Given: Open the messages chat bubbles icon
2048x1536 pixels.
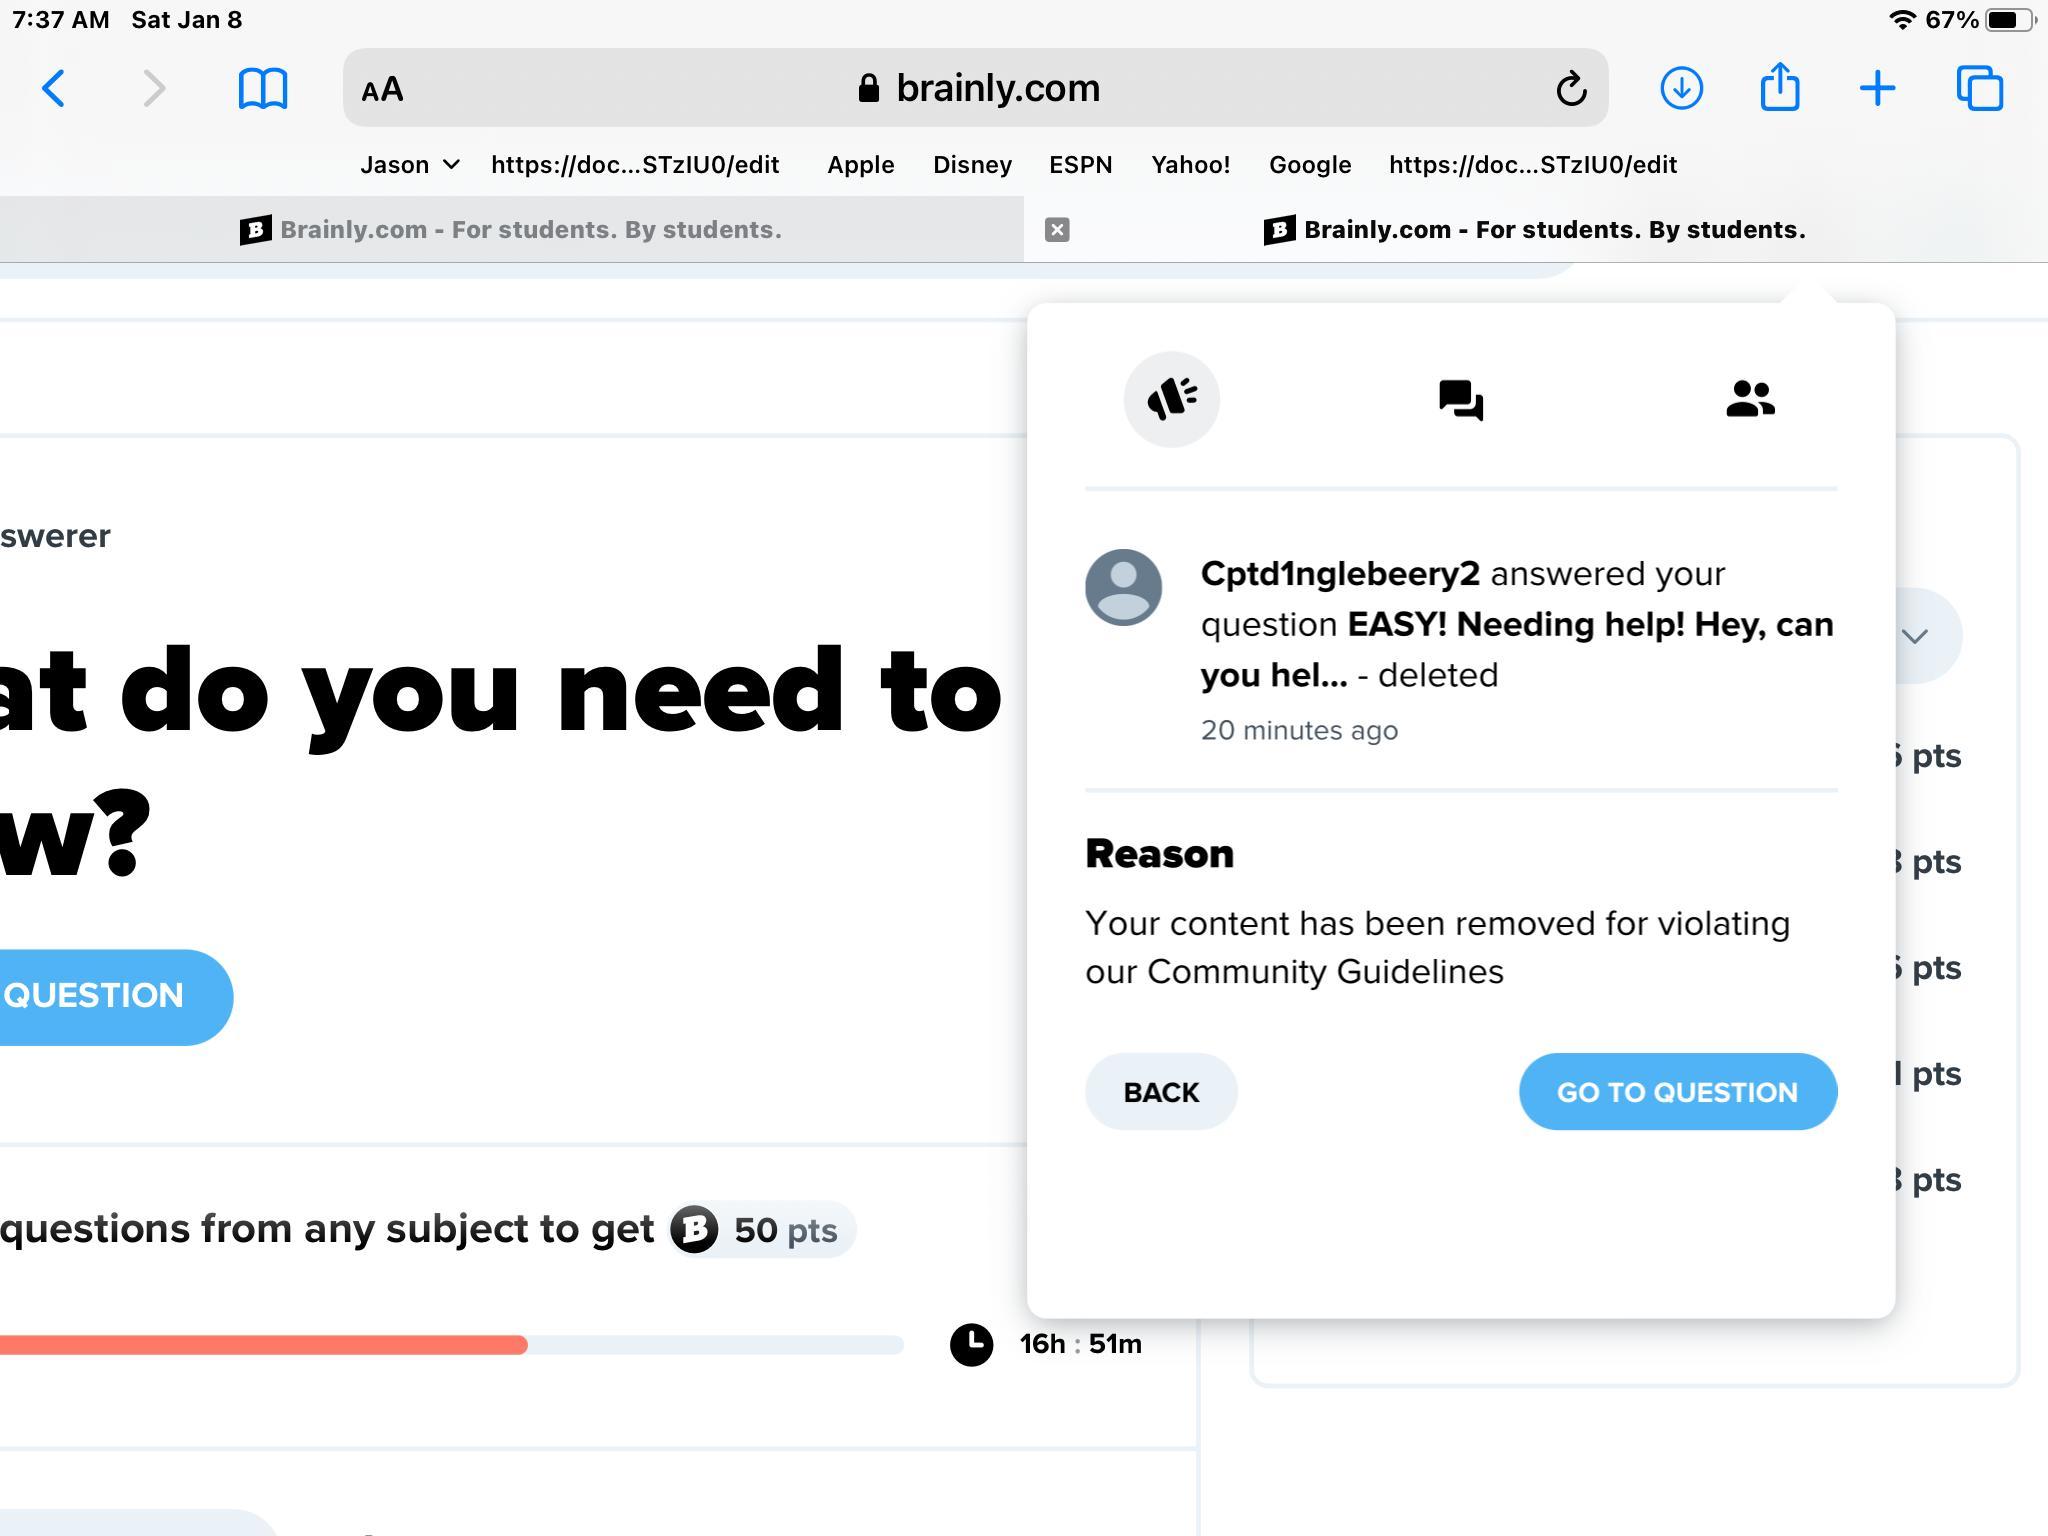Looking at the screenshot, I should 1460,400.
